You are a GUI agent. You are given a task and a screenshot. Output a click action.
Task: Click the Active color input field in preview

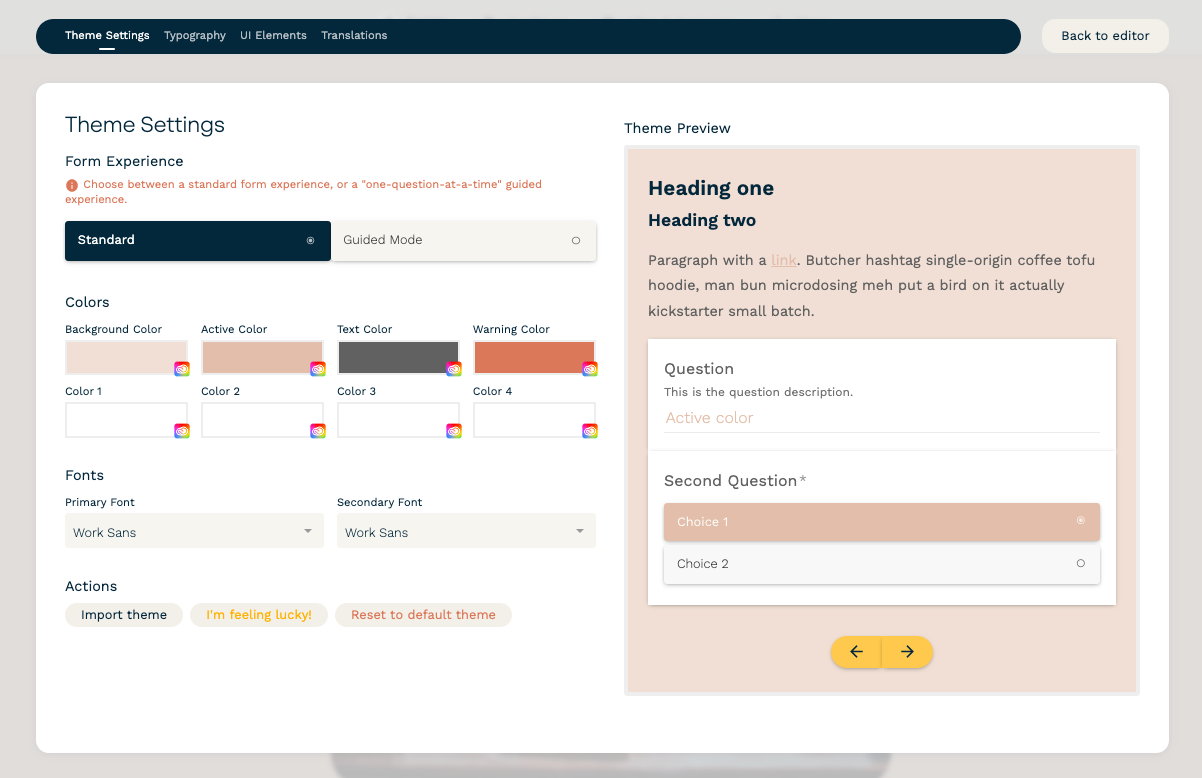(x=881, y=418)
